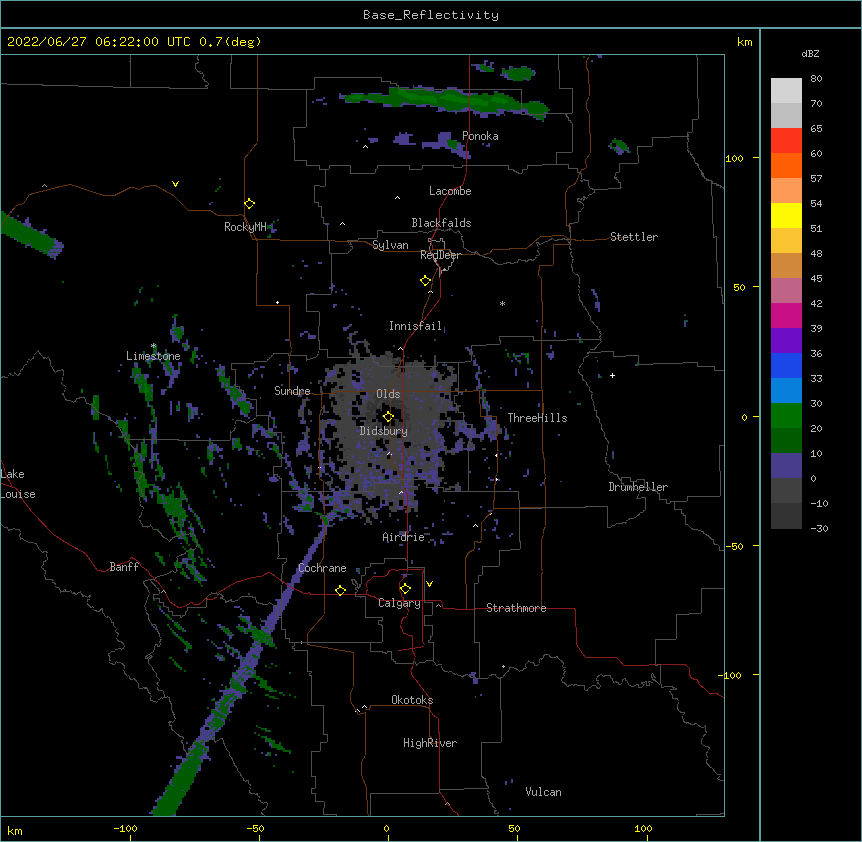Click the Blackfalds city label
Image resolution: width=862 pixels, height=842 pixels.
441,223
